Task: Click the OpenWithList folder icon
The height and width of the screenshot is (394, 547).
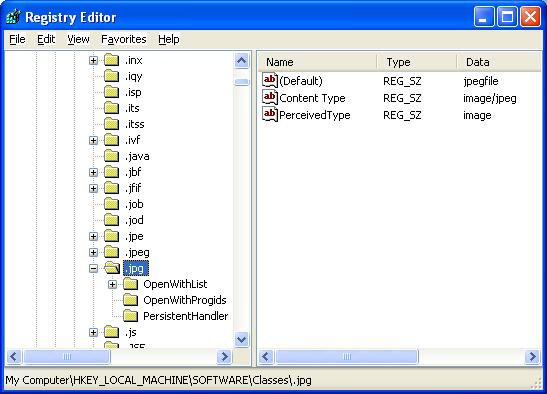Action: (x=130, y=284)
